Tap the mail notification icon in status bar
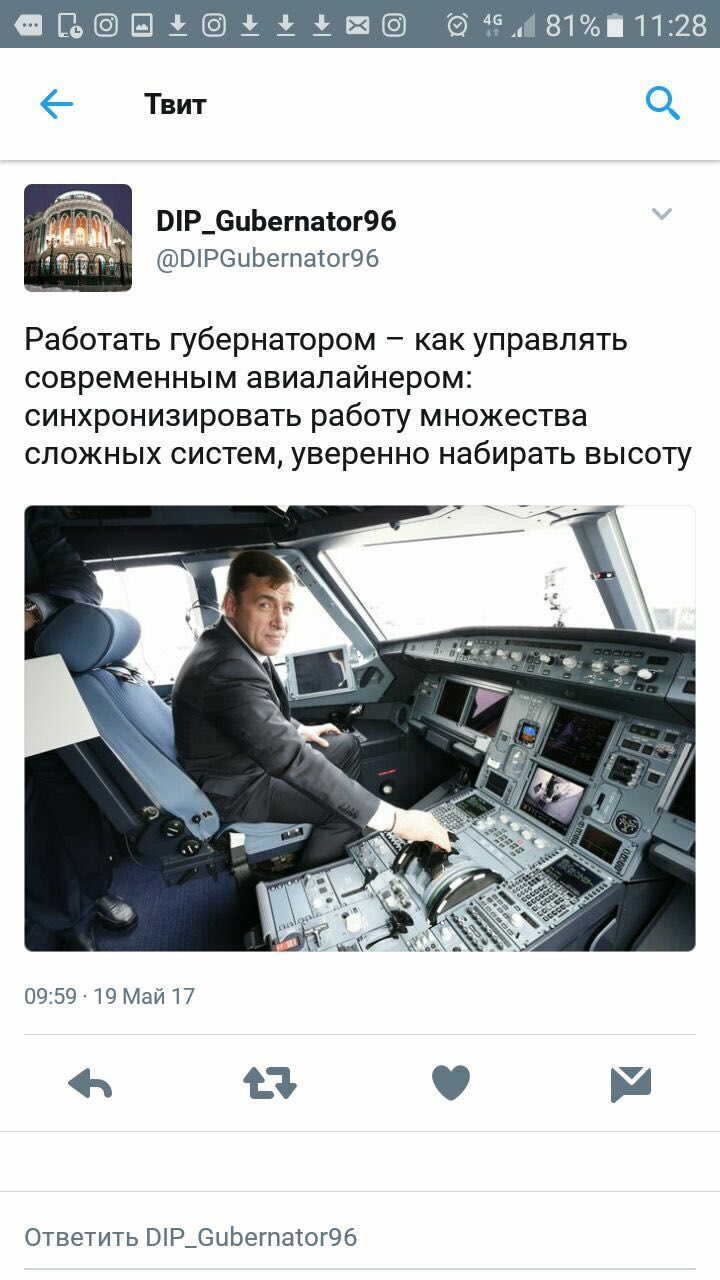 358,25
